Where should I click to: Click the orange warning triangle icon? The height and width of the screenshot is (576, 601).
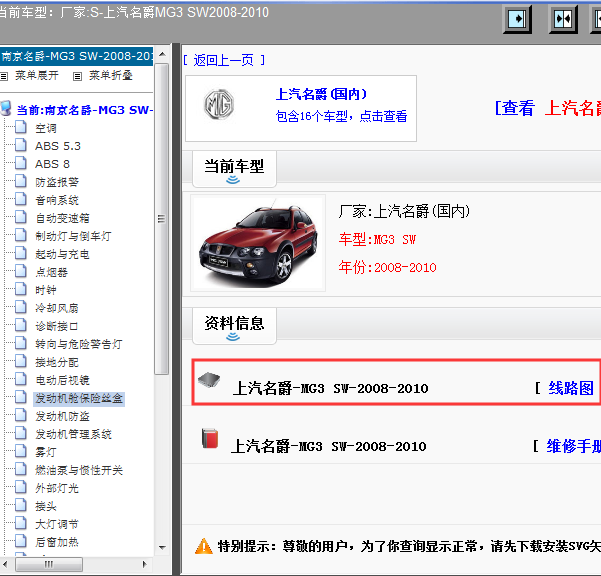point(204,546)
